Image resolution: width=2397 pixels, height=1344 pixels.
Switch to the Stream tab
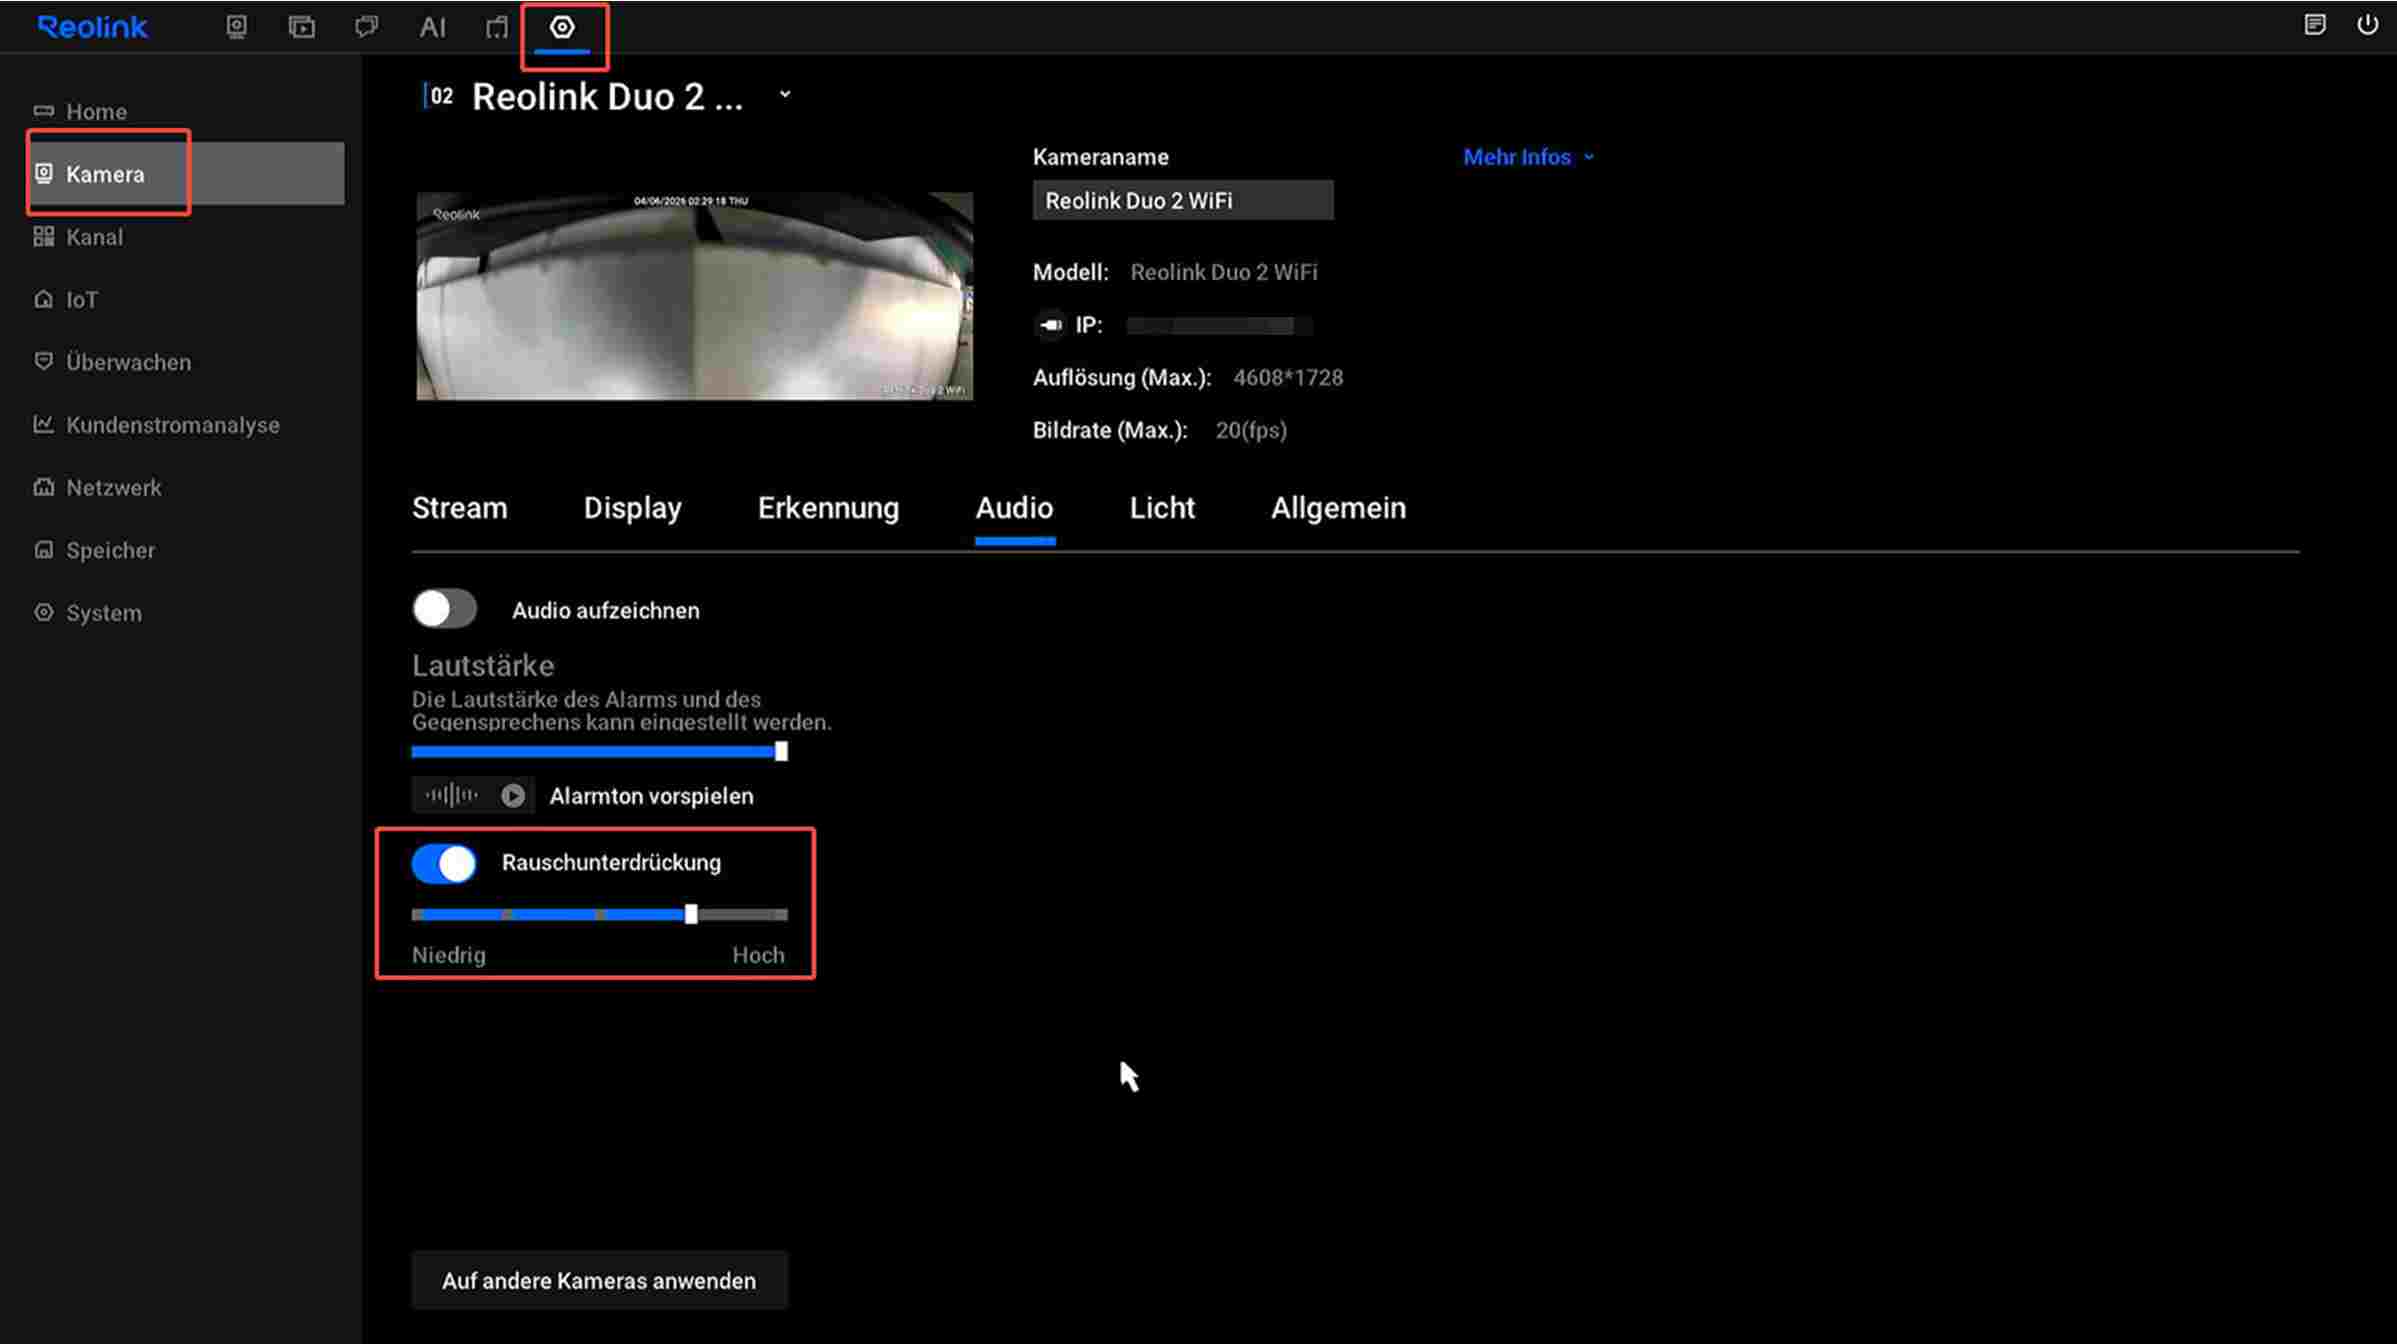459,508
